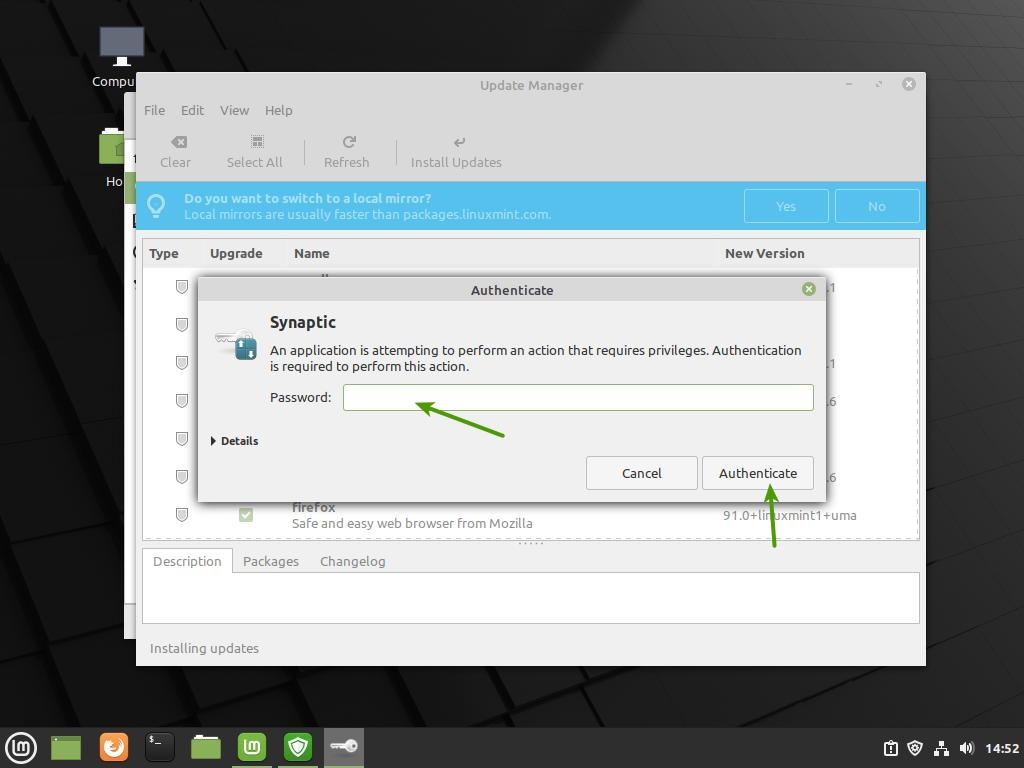The image size is (1024, 768).
Task: Open the View menu
Action: pos(234,110)
